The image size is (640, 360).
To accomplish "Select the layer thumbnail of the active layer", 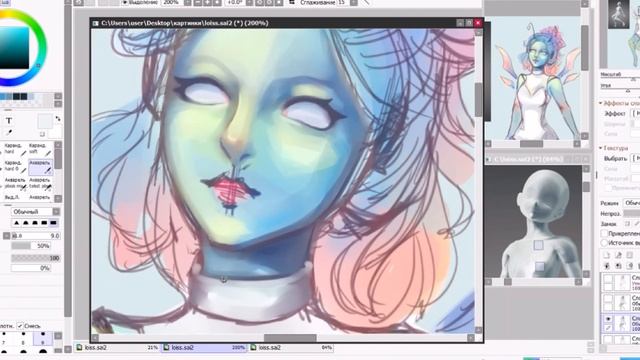I will 623,323.
